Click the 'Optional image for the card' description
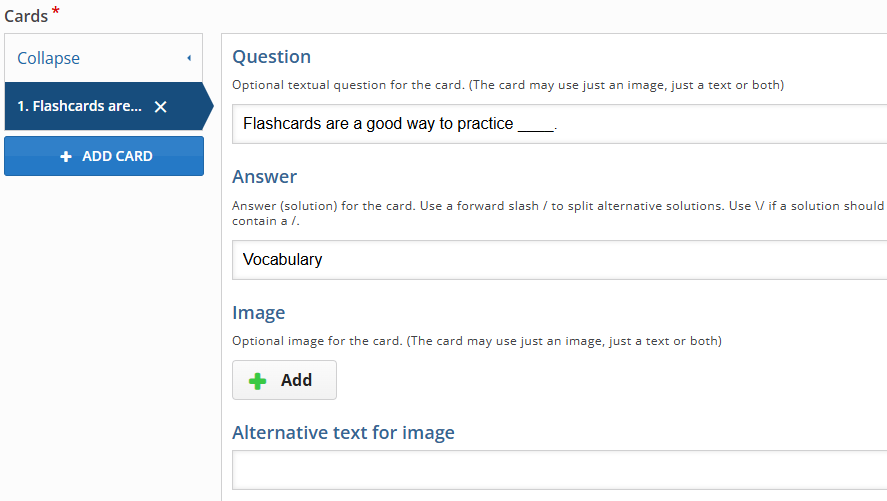The width and height of the screenshot is (887, 501). 477,341
